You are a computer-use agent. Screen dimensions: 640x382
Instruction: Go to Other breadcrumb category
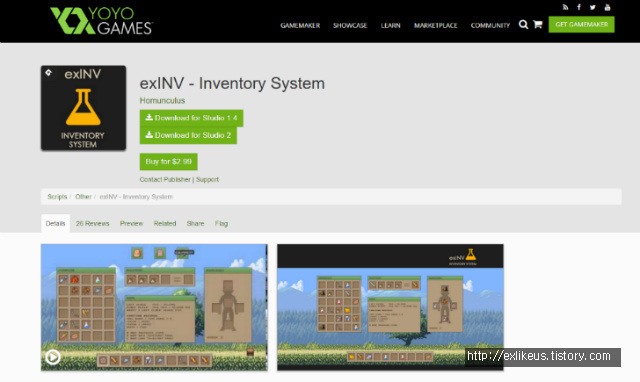coord(83,197)
